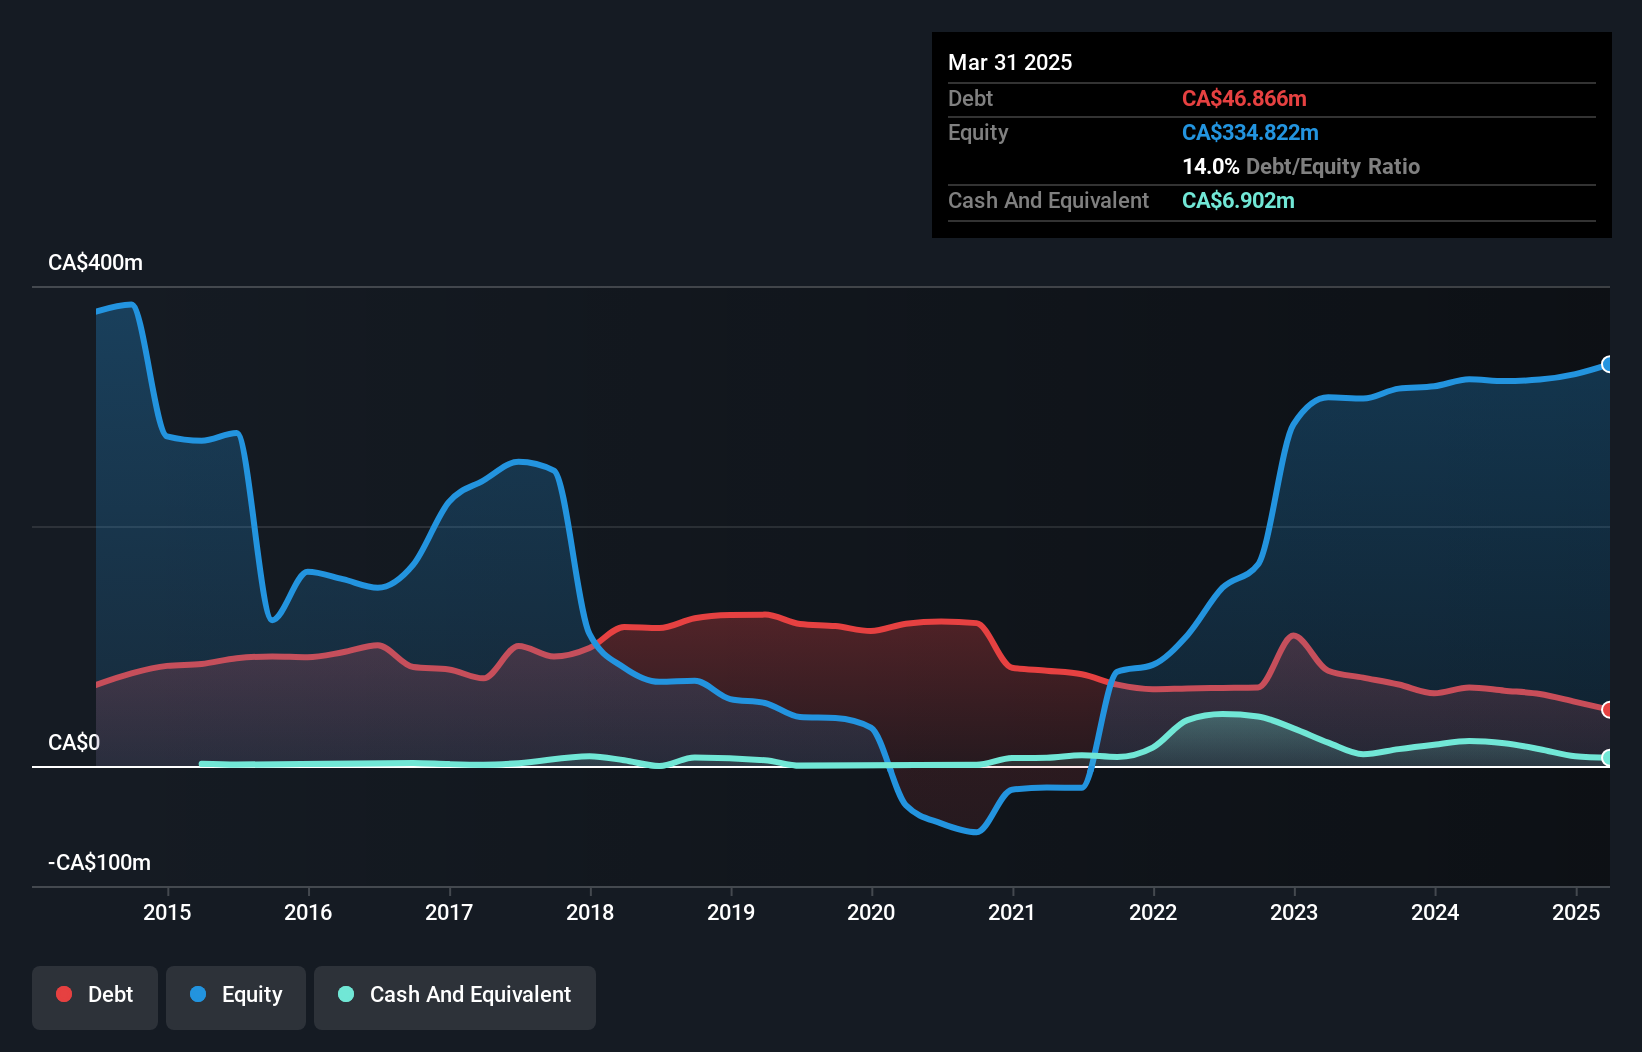
Task: Click the Debt value CA$46.866m
Action: click(x=1244, y=98)
